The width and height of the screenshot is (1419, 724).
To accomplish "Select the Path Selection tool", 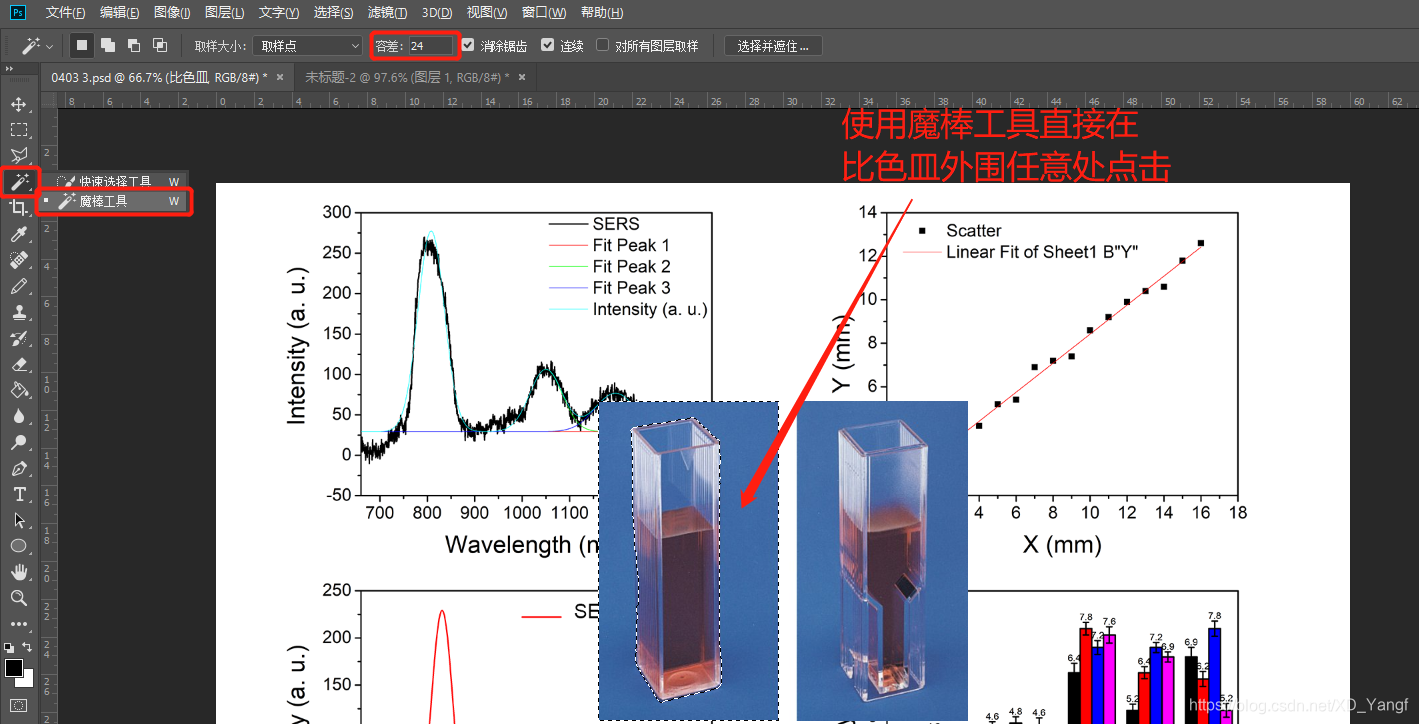I will pyautogui.click(x=18, y=520).
